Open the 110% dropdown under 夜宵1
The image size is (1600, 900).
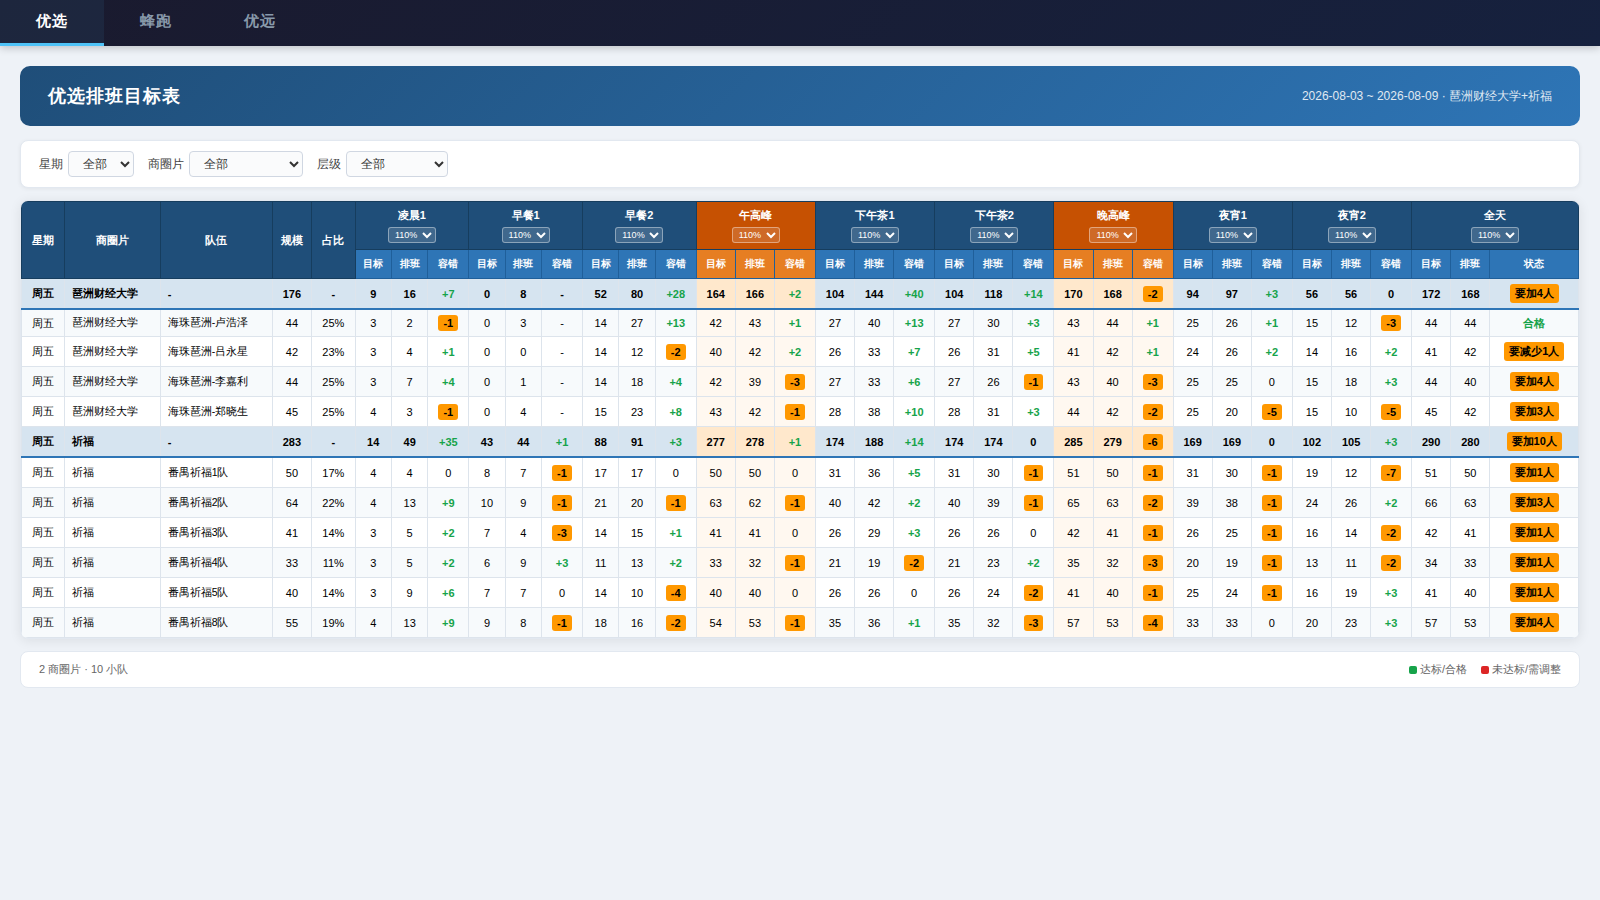(1233, 235)
